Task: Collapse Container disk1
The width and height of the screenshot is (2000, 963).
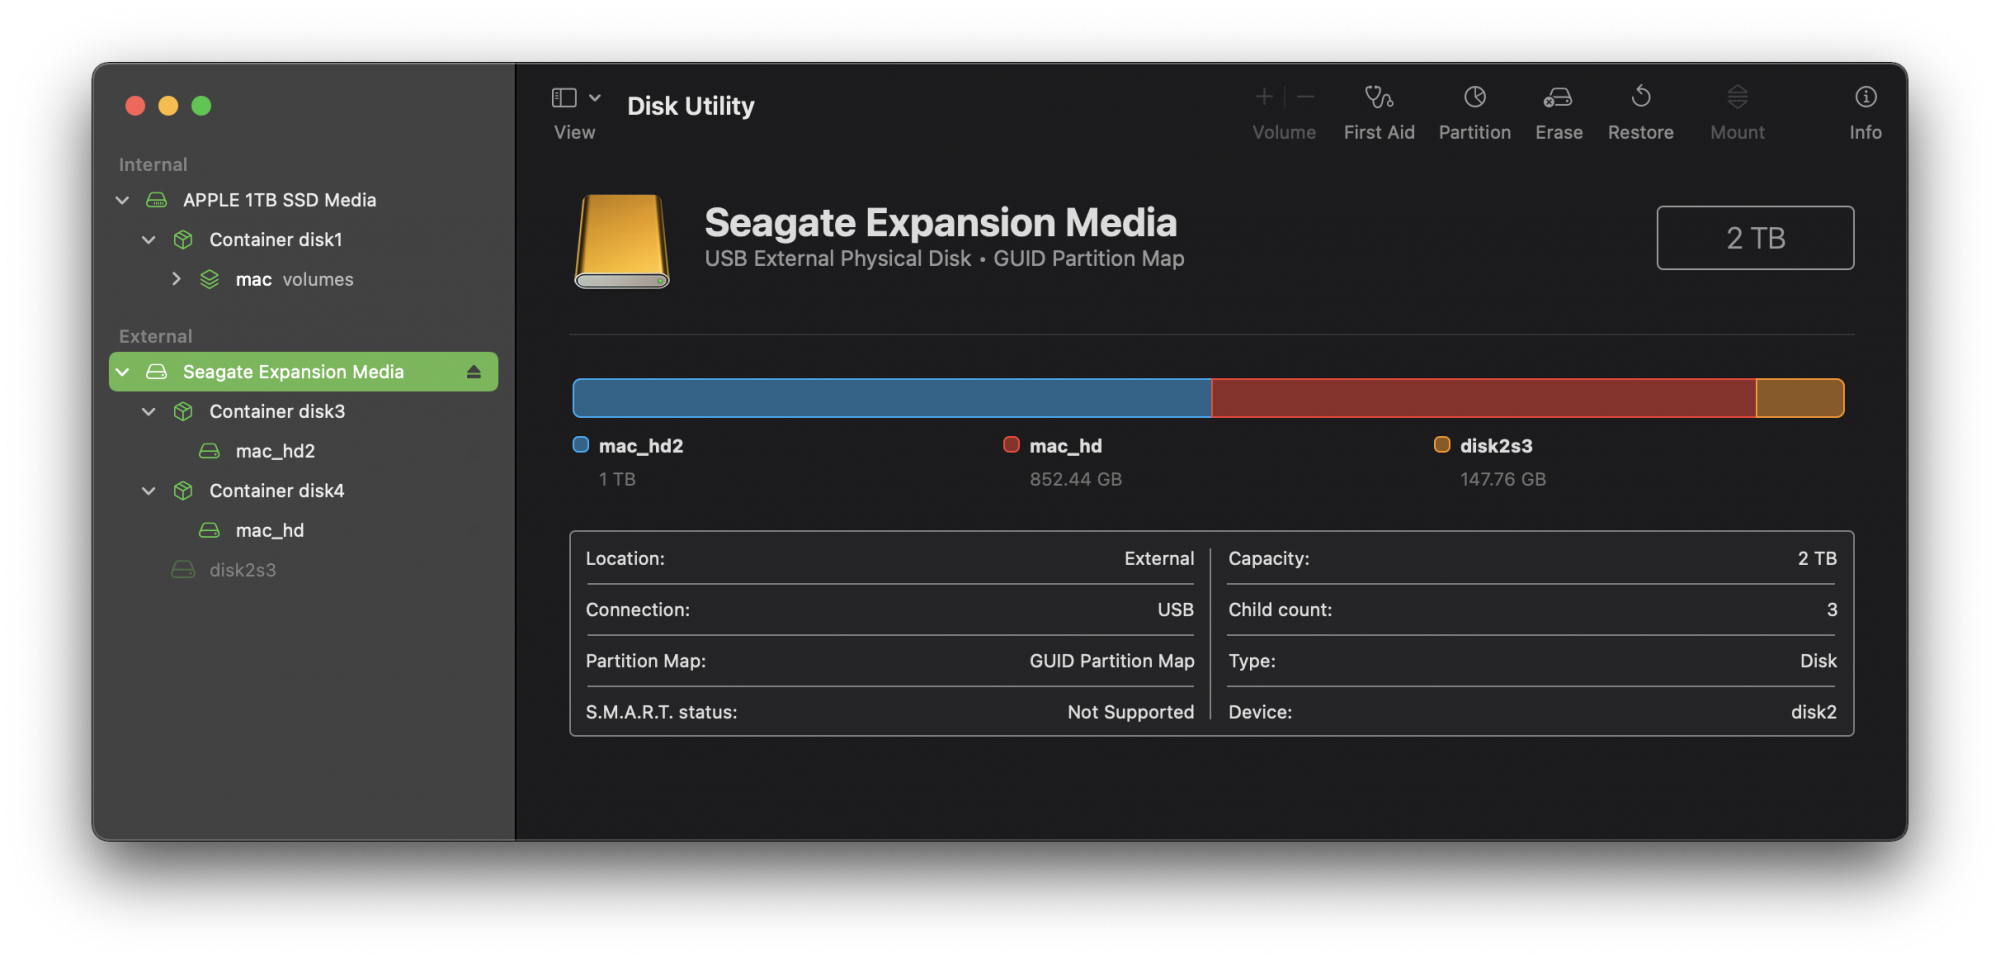Action: click(x=149, y=240)
